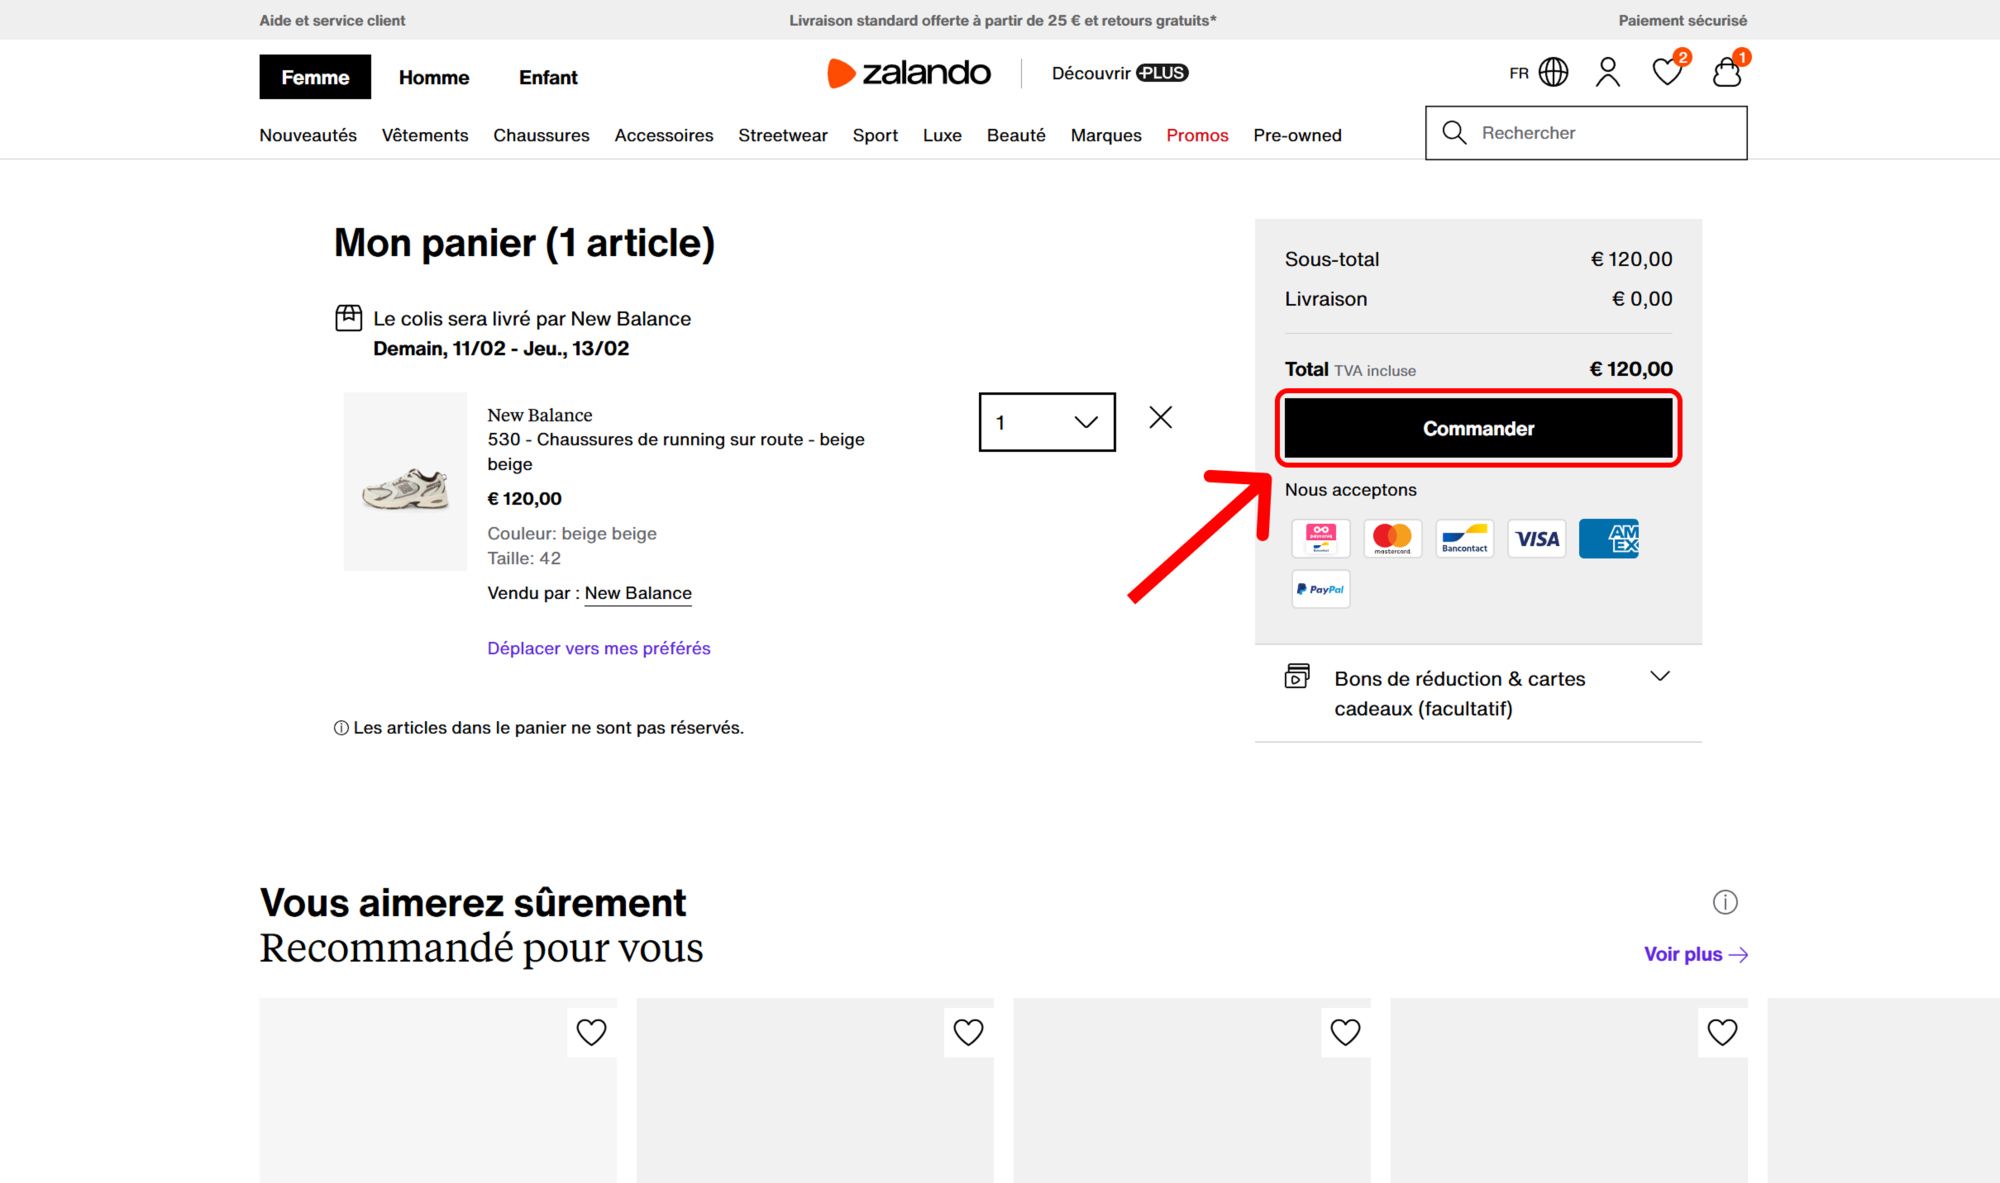Image resolution: width=2000 pixels, height=1183 pixels.
Task: Click the info icon beside recommendations
Action: coord(1725,902)
